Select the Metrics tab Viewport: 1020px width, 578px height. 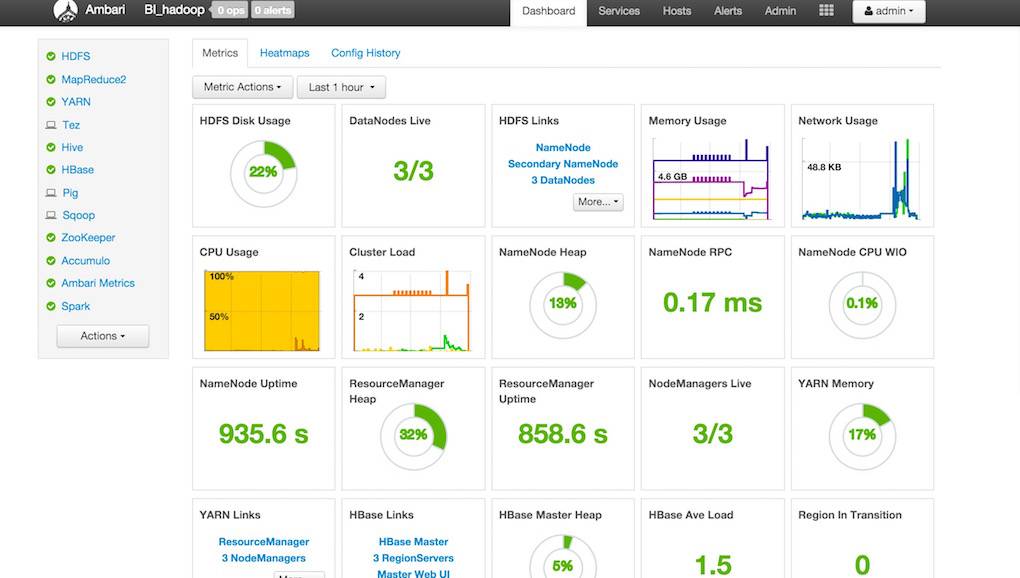click(x=220, y=53)
